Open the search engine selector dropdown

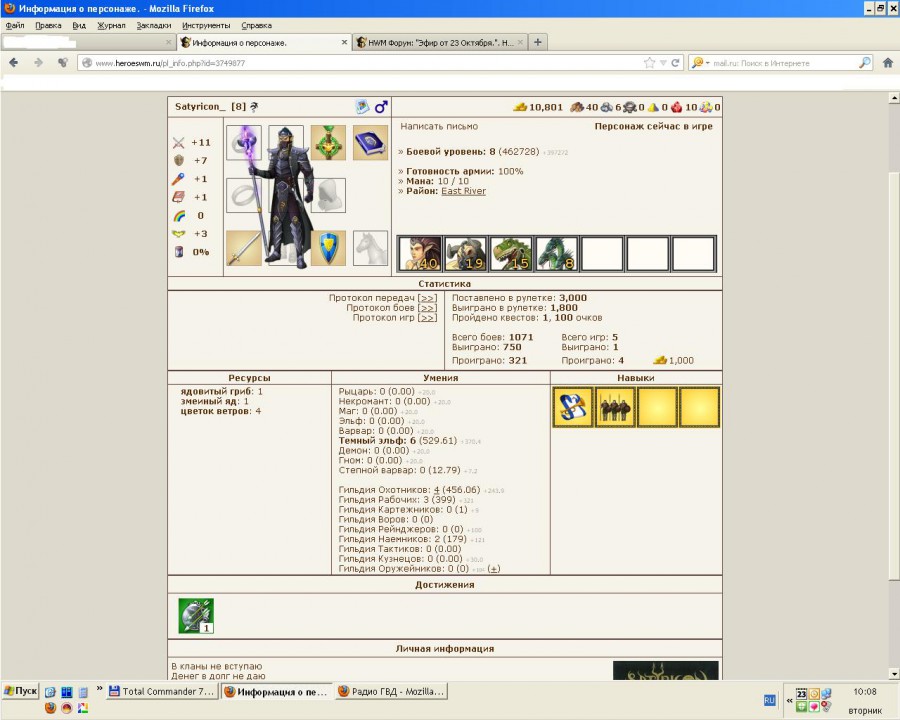(701, 63)
